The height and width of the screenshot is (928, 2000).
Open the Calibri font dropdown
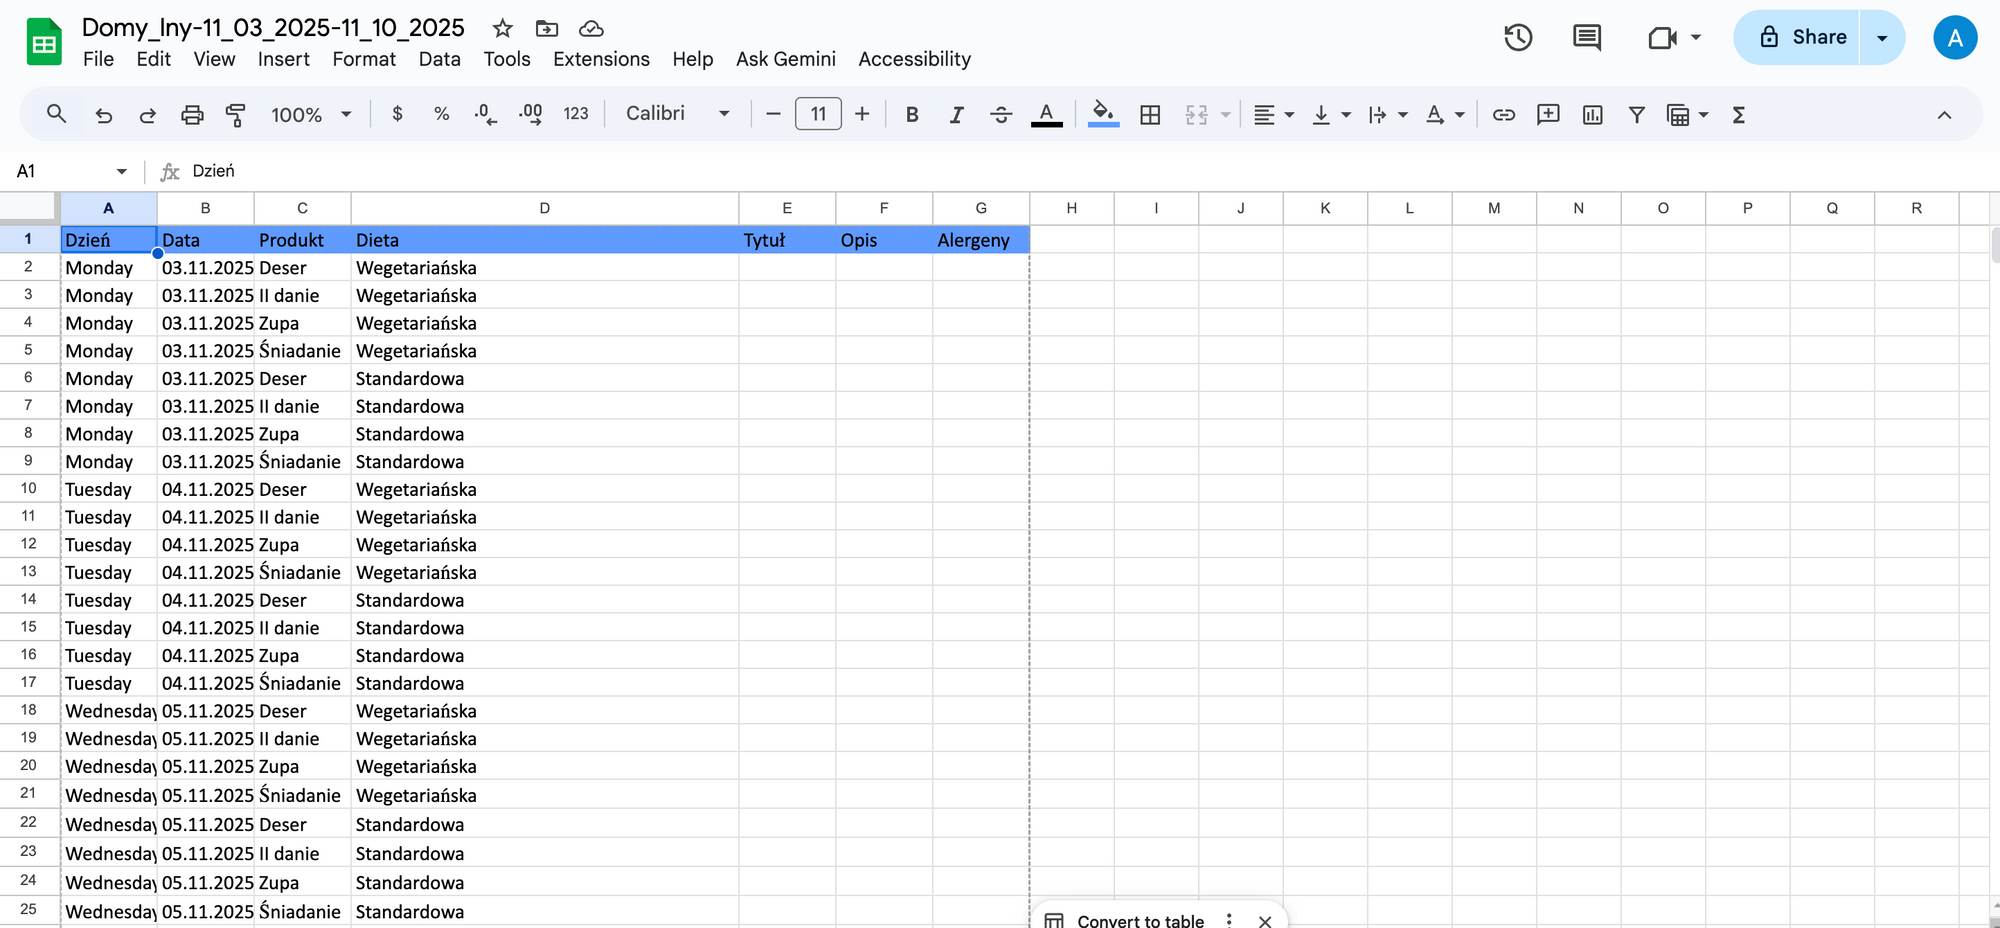677,114
